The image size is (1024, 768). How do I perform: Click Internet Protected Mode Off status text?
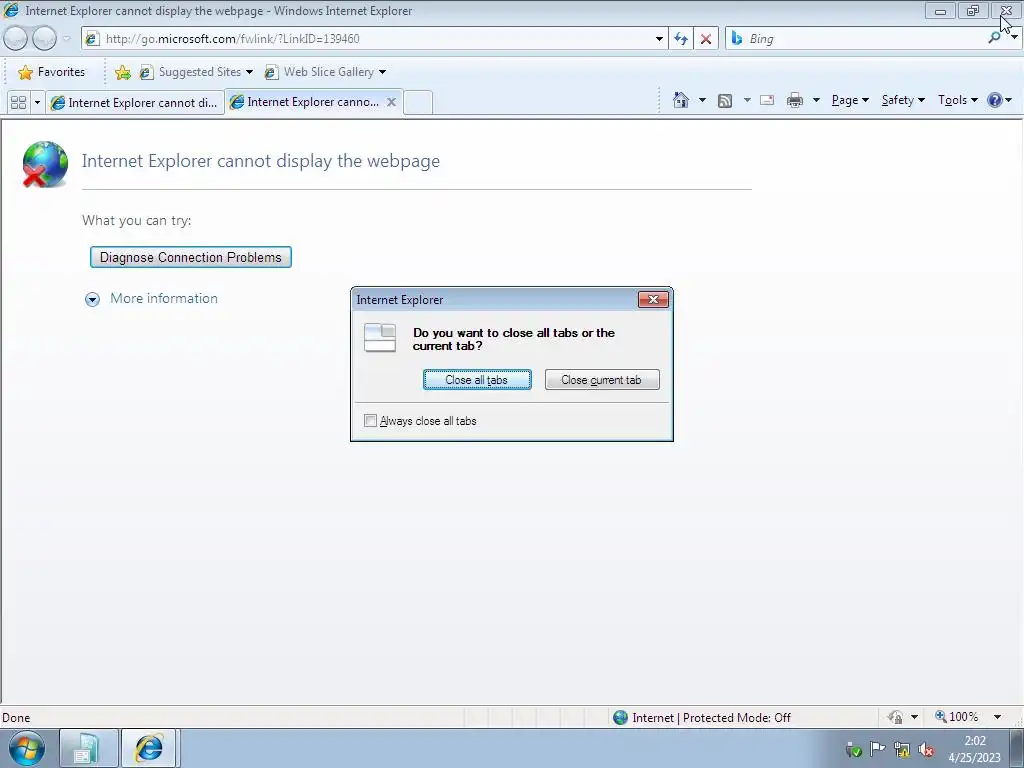711,718
